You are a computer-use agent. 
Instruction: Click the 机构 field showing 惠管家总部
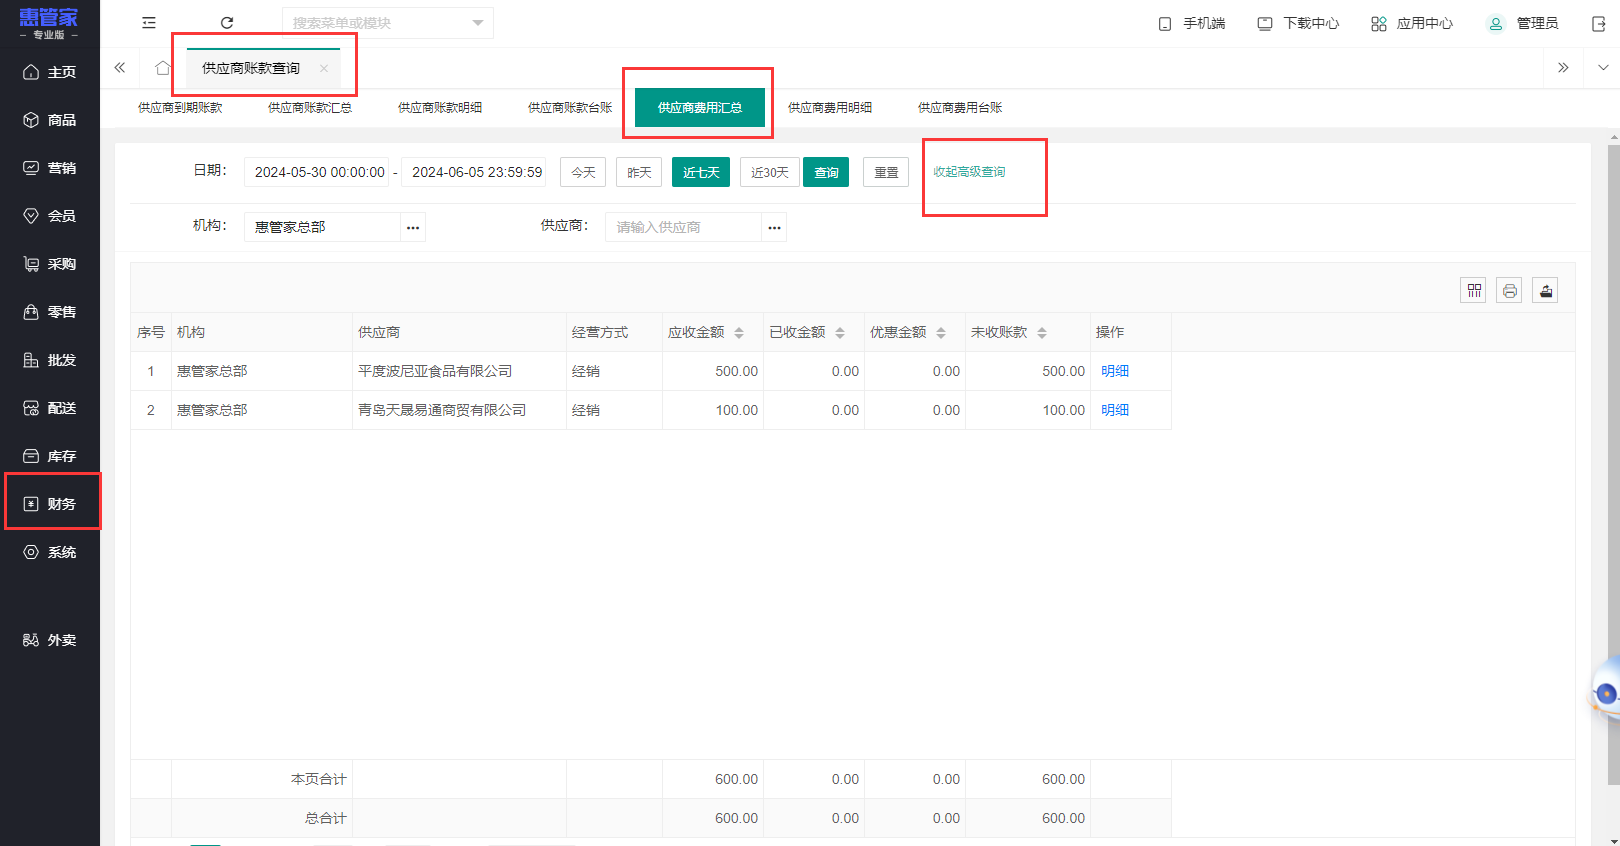[x=322, y=227]
